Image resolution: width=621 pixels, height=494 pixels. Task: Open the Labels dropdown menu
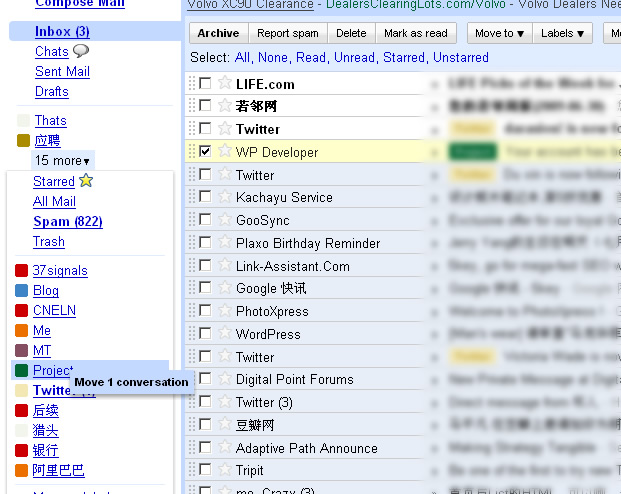pyautogui.click(x=563, y=33)
